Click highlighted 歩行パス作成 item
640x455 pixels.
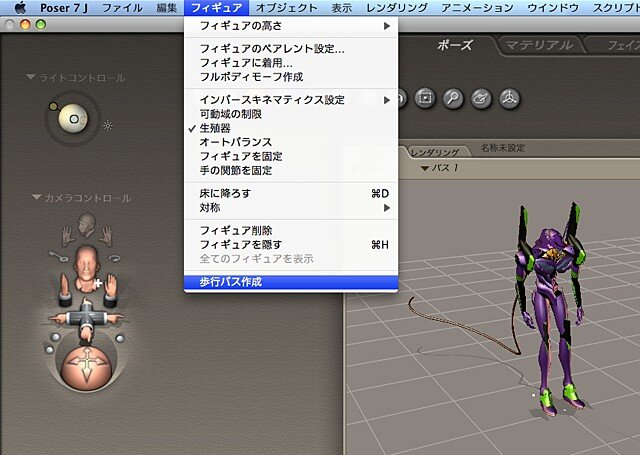pyautogui.click(x=291, y=282)
